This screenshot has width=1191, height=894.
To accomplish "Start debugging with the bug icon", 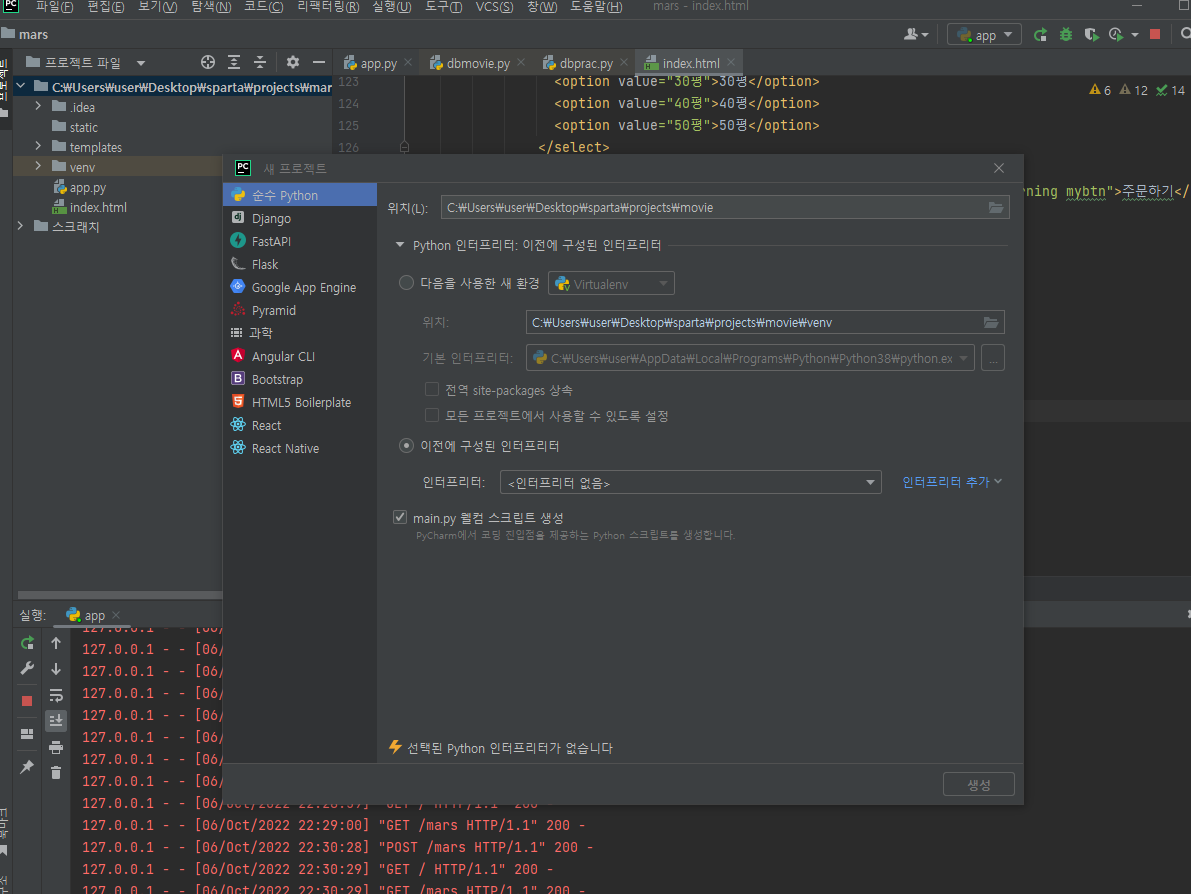I will 1066,35.
